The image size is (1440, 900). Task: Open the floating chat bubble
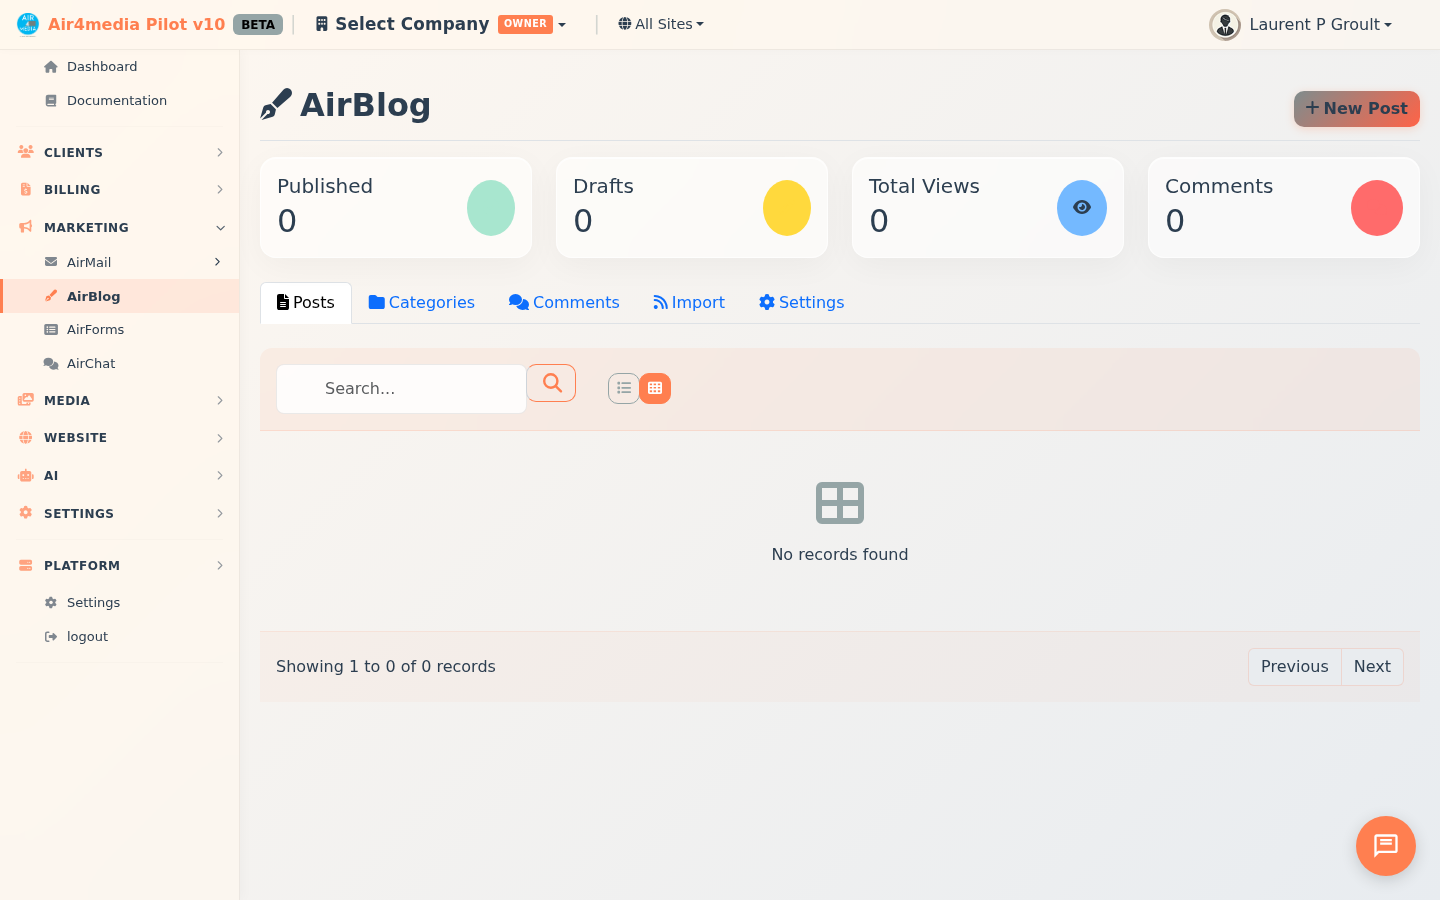point(1385,845)
